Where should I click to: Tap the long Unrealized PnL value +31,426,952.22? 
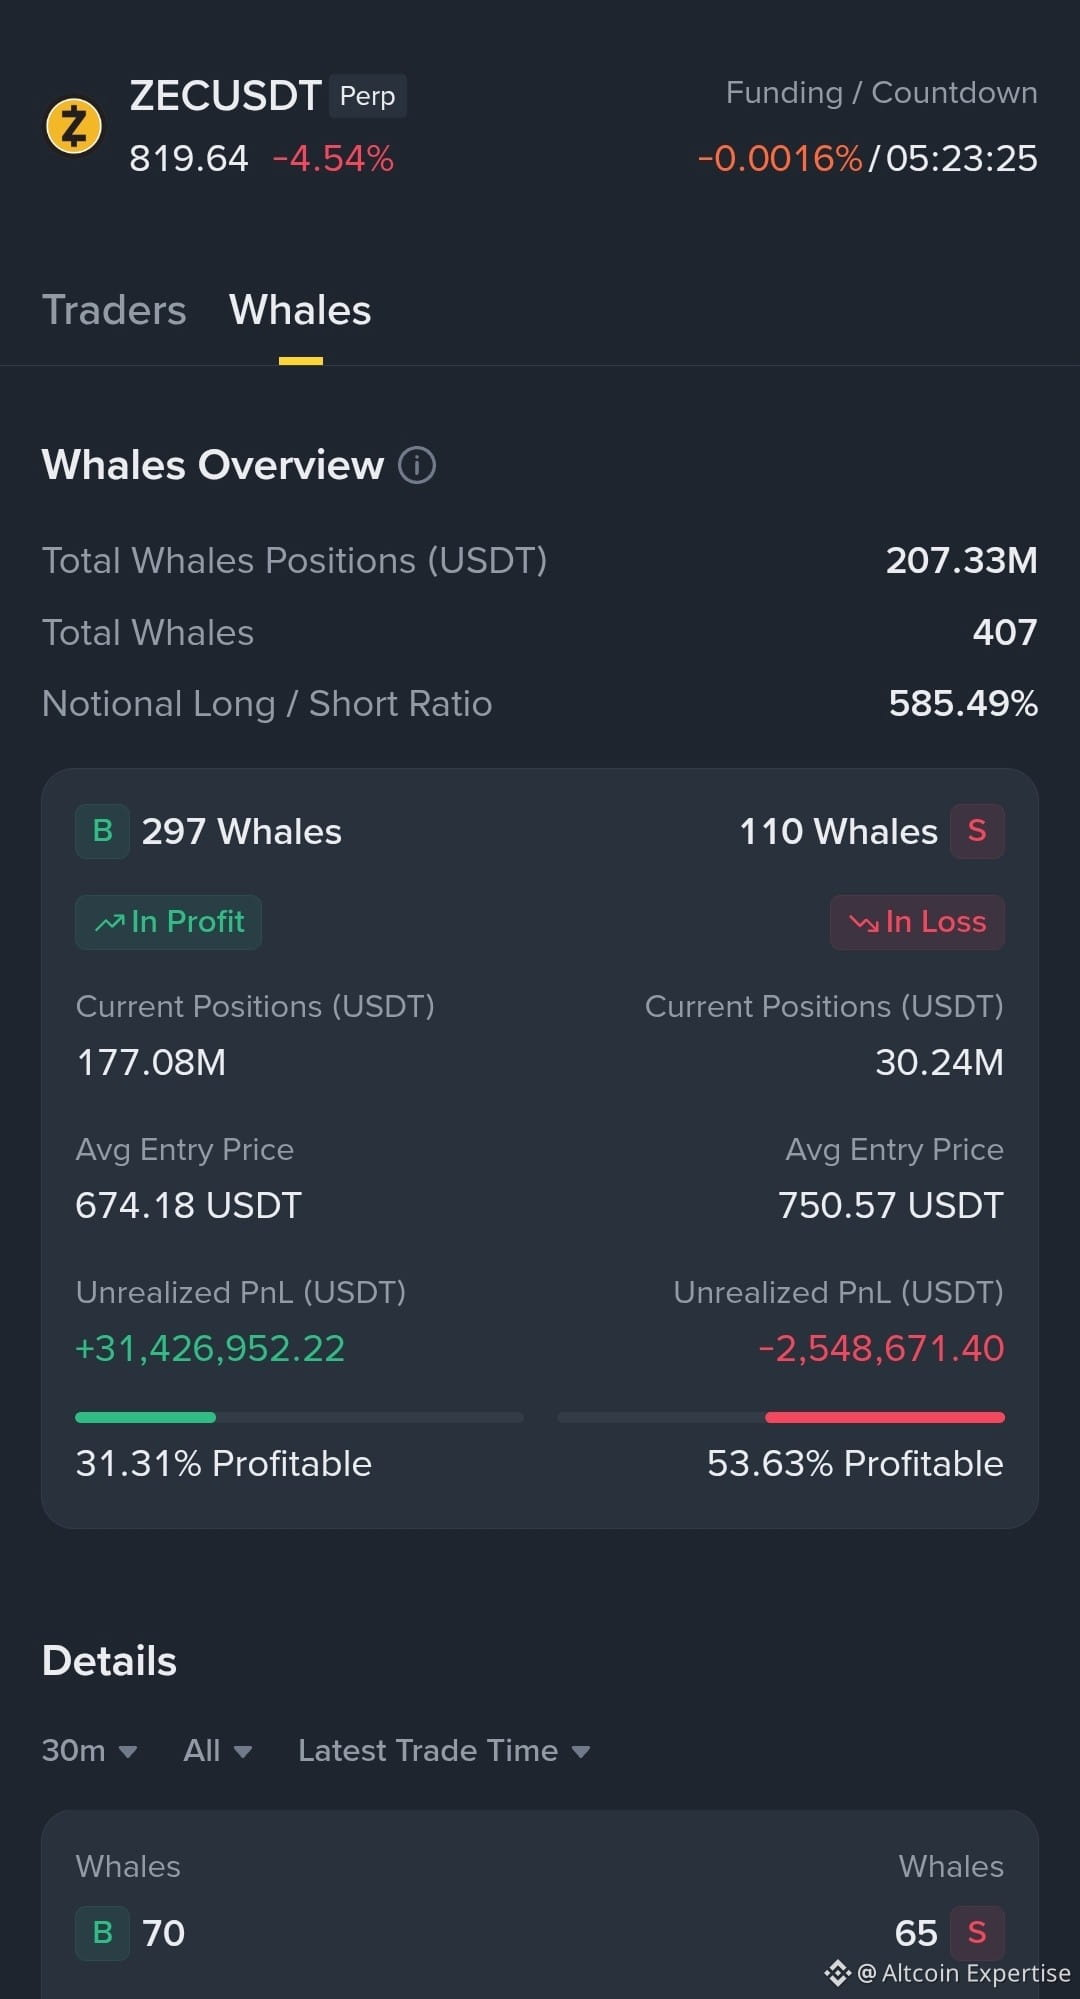pos(210,1349)
